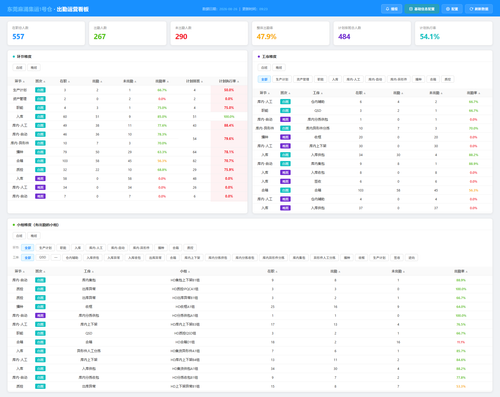Click the purple 484 stat value
The image size is (500, 397).
(344, 37)
